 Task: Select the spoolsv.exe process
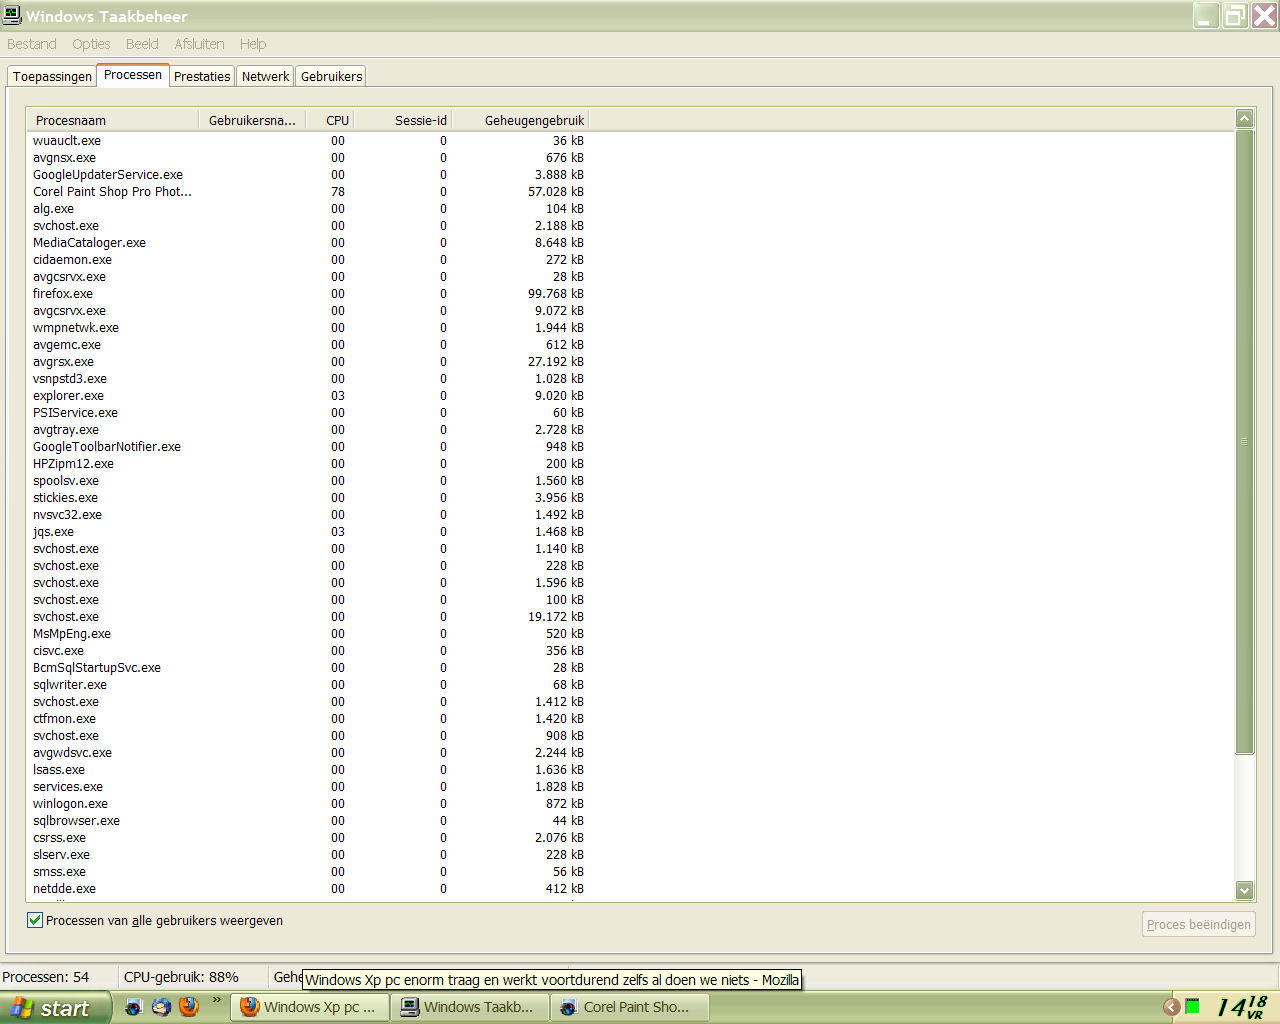(308, 481)
